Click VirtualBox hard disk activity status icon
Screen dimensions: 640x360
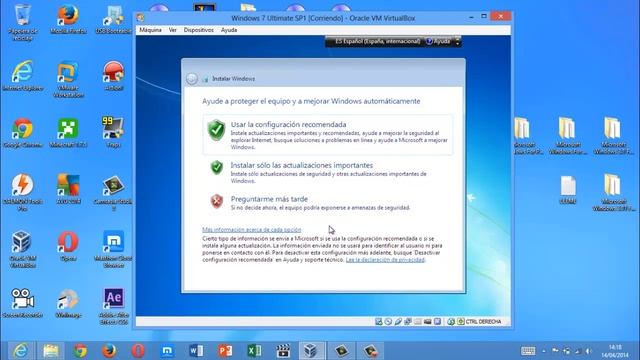[x=378, y=322]
